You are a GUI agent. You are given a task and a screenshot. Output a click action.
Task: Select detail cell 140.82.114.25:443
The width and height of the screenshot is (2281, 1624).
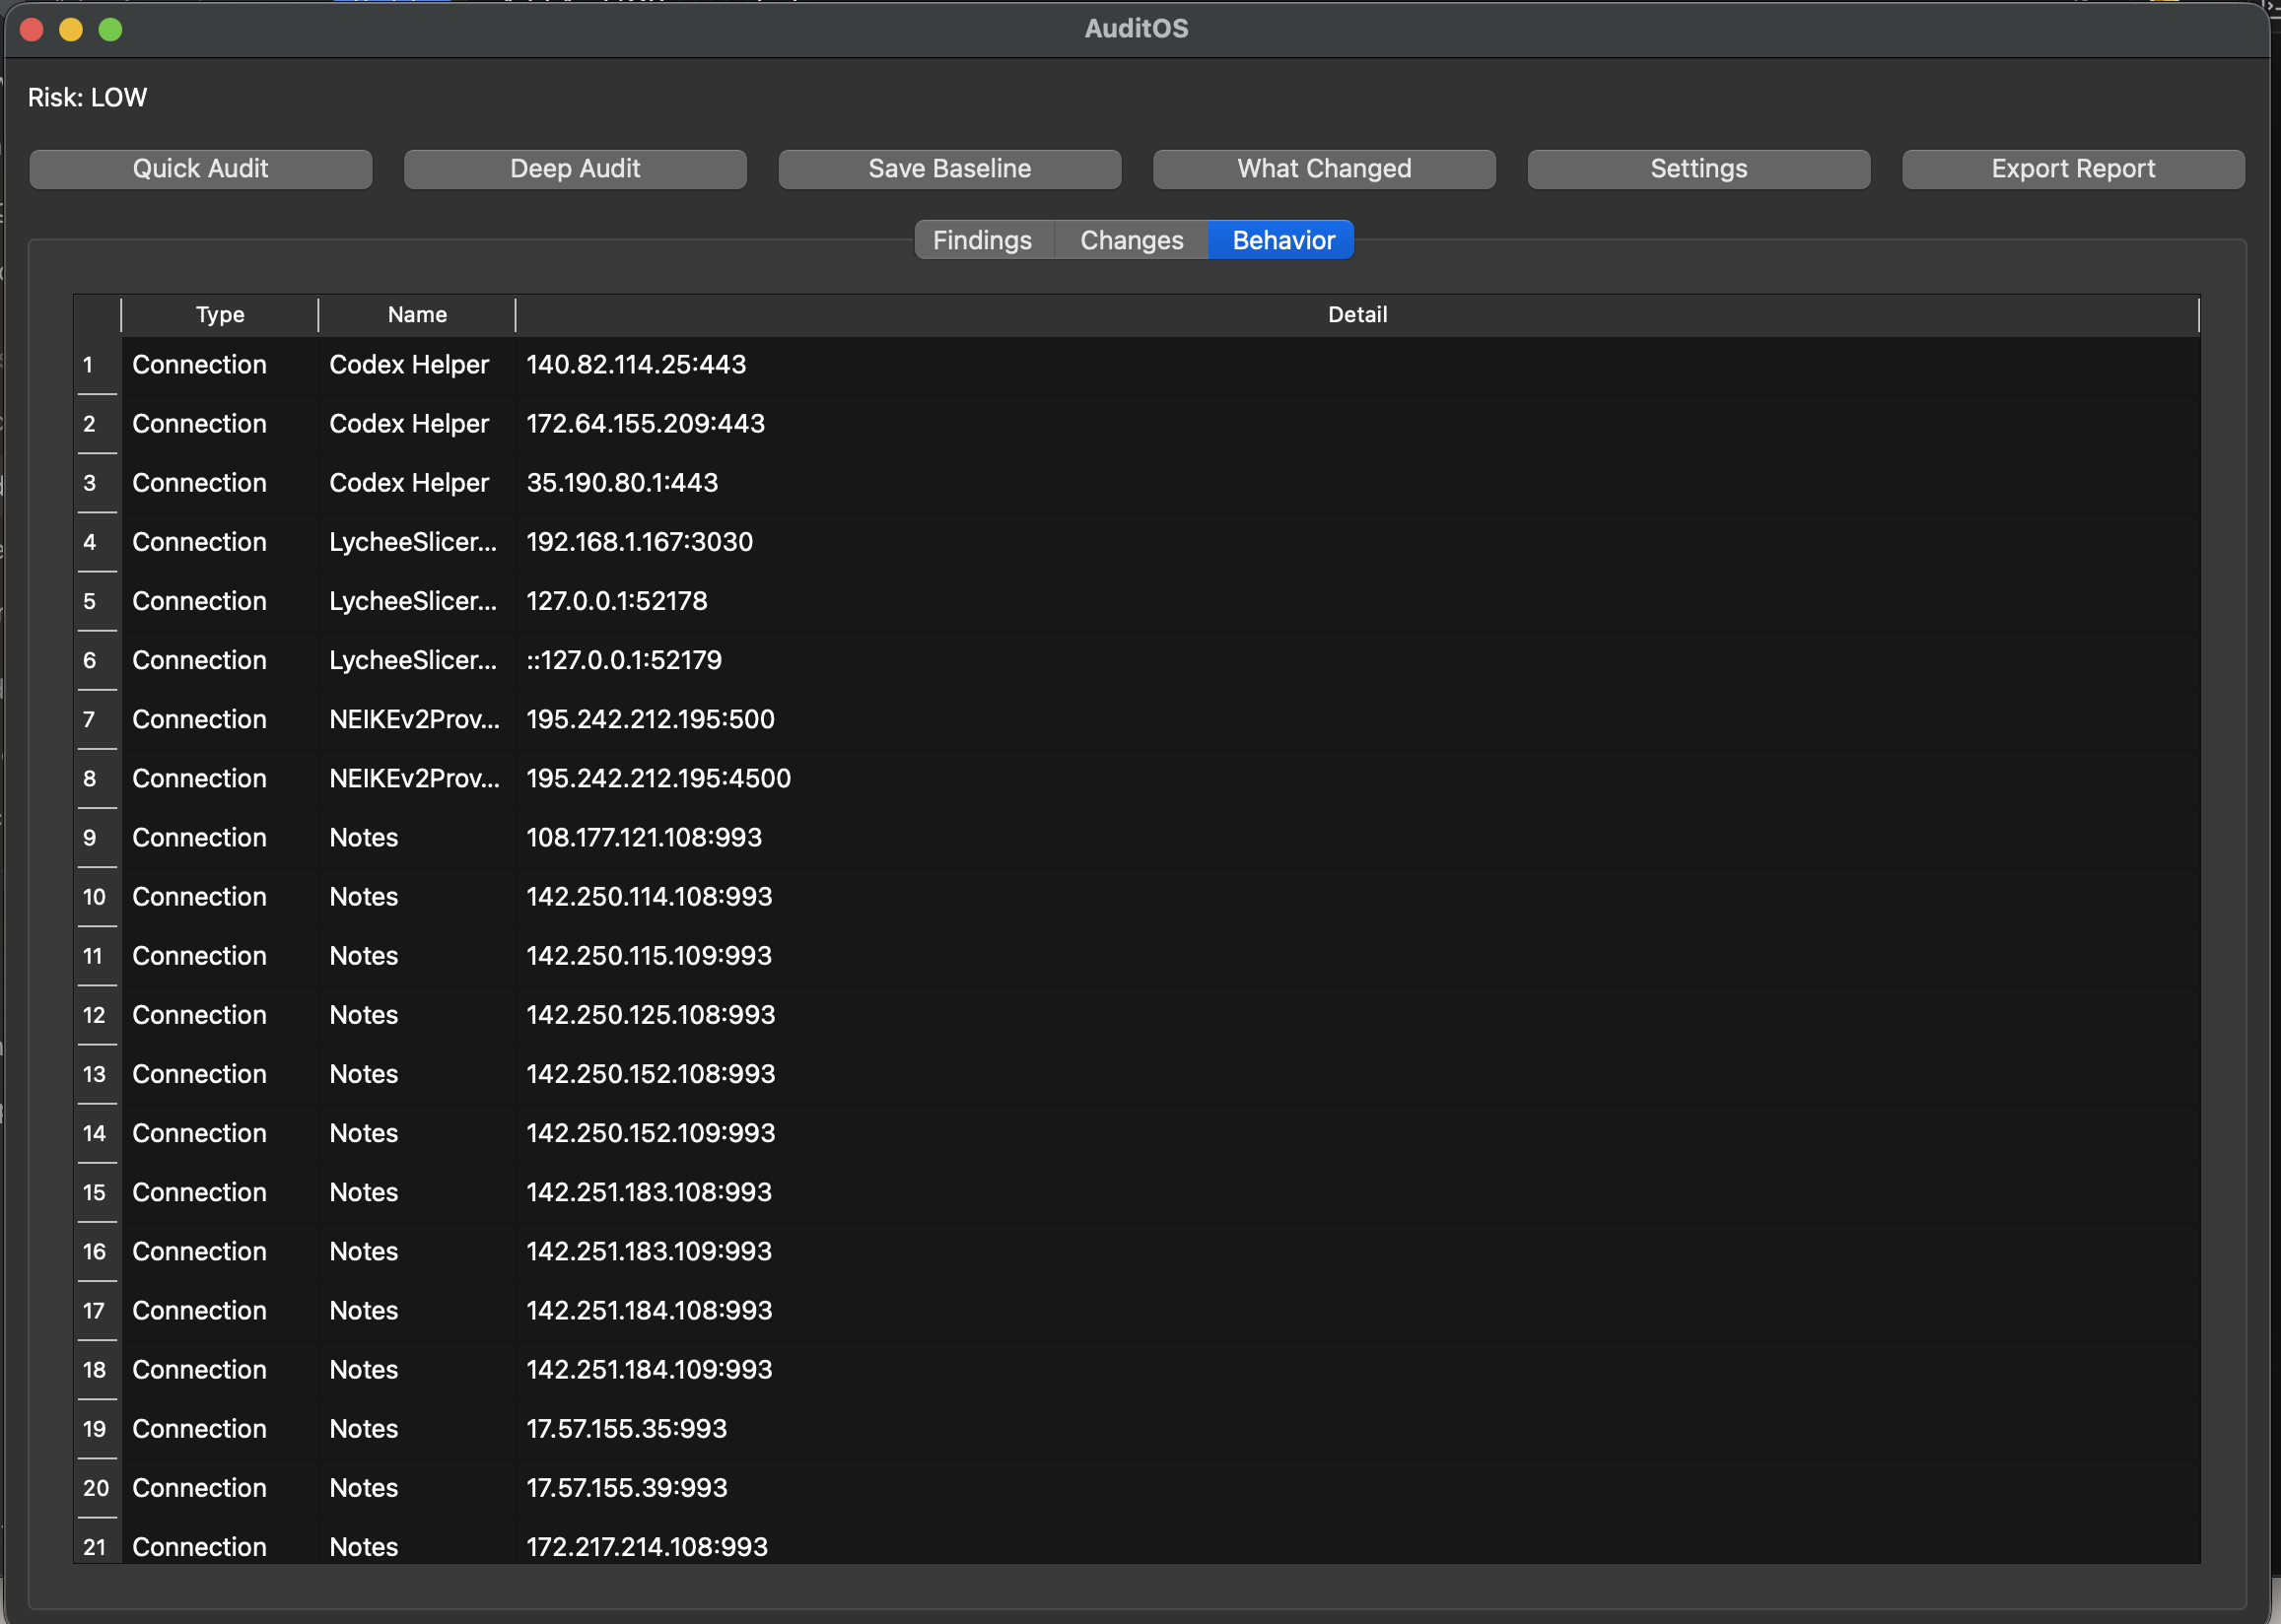tap(1357, 365)
